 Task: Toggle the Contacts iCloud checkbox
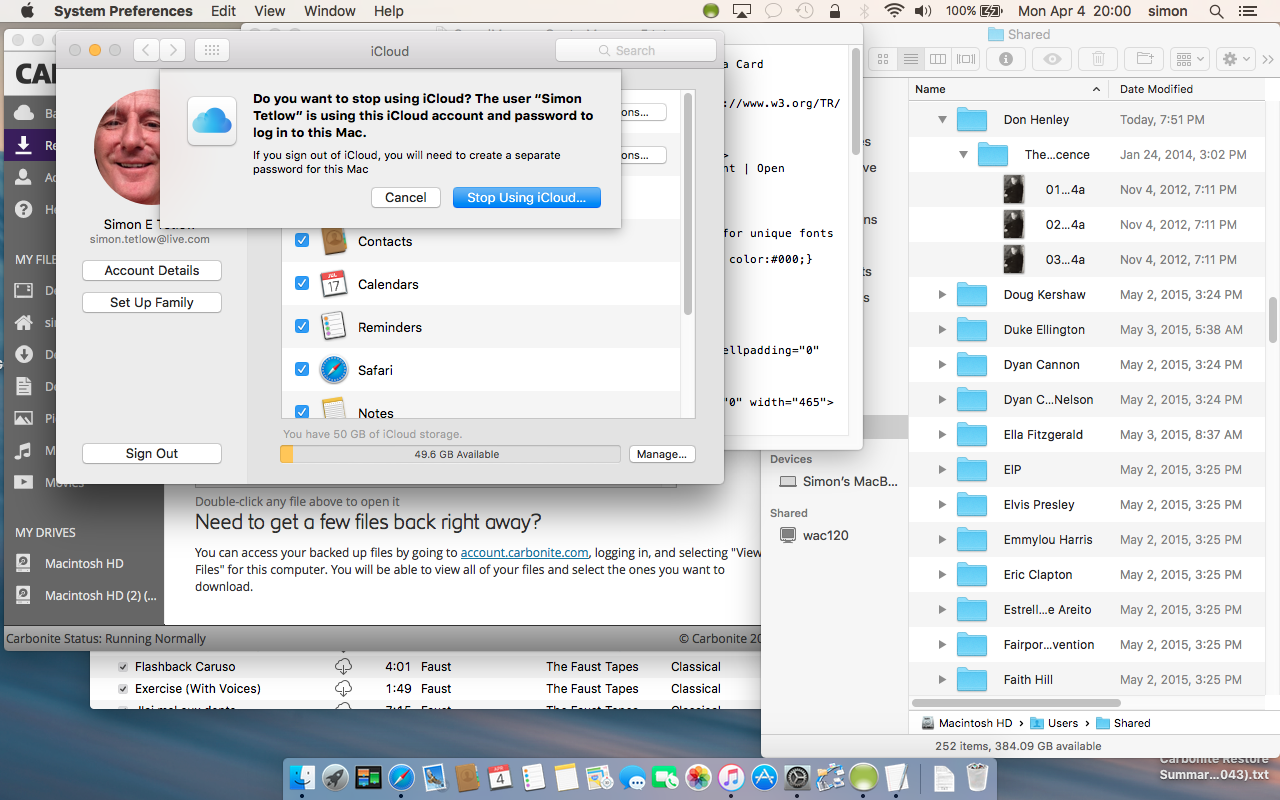click(x=302, y=241)
